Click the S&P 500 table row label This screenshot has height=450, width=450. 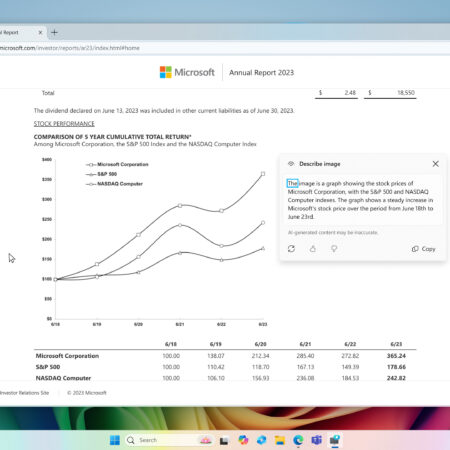48,367
